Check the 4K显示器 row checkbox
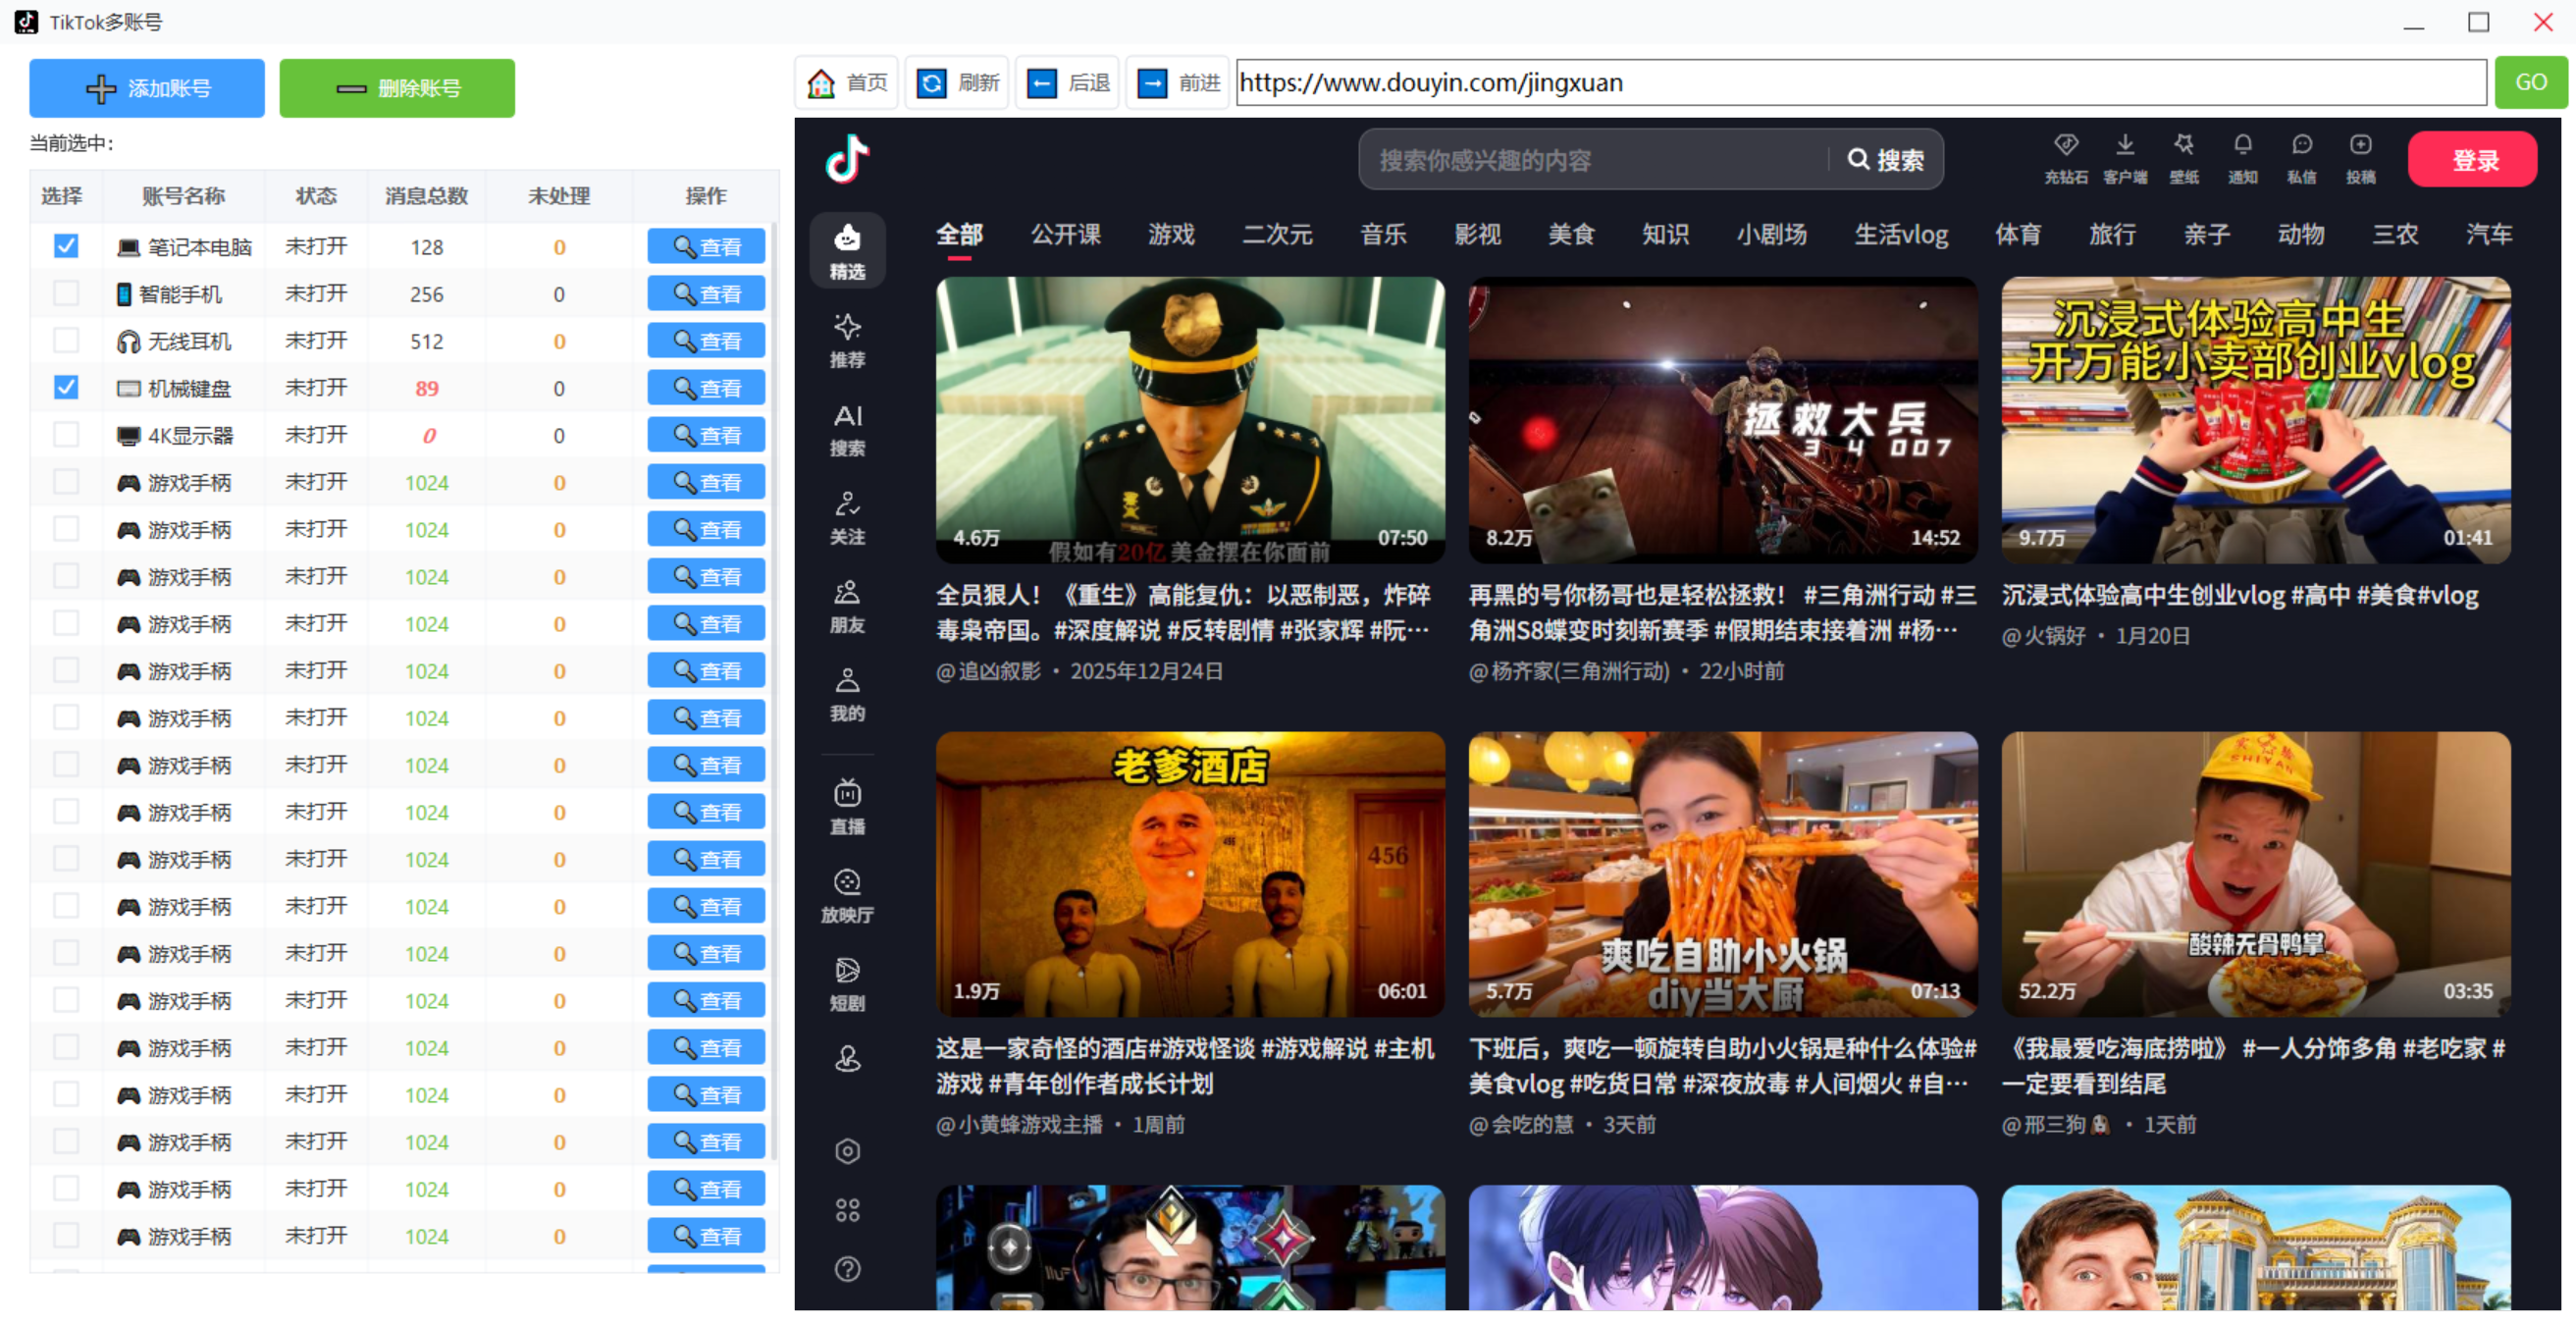2576x1325 pixels. click(66, 434)
